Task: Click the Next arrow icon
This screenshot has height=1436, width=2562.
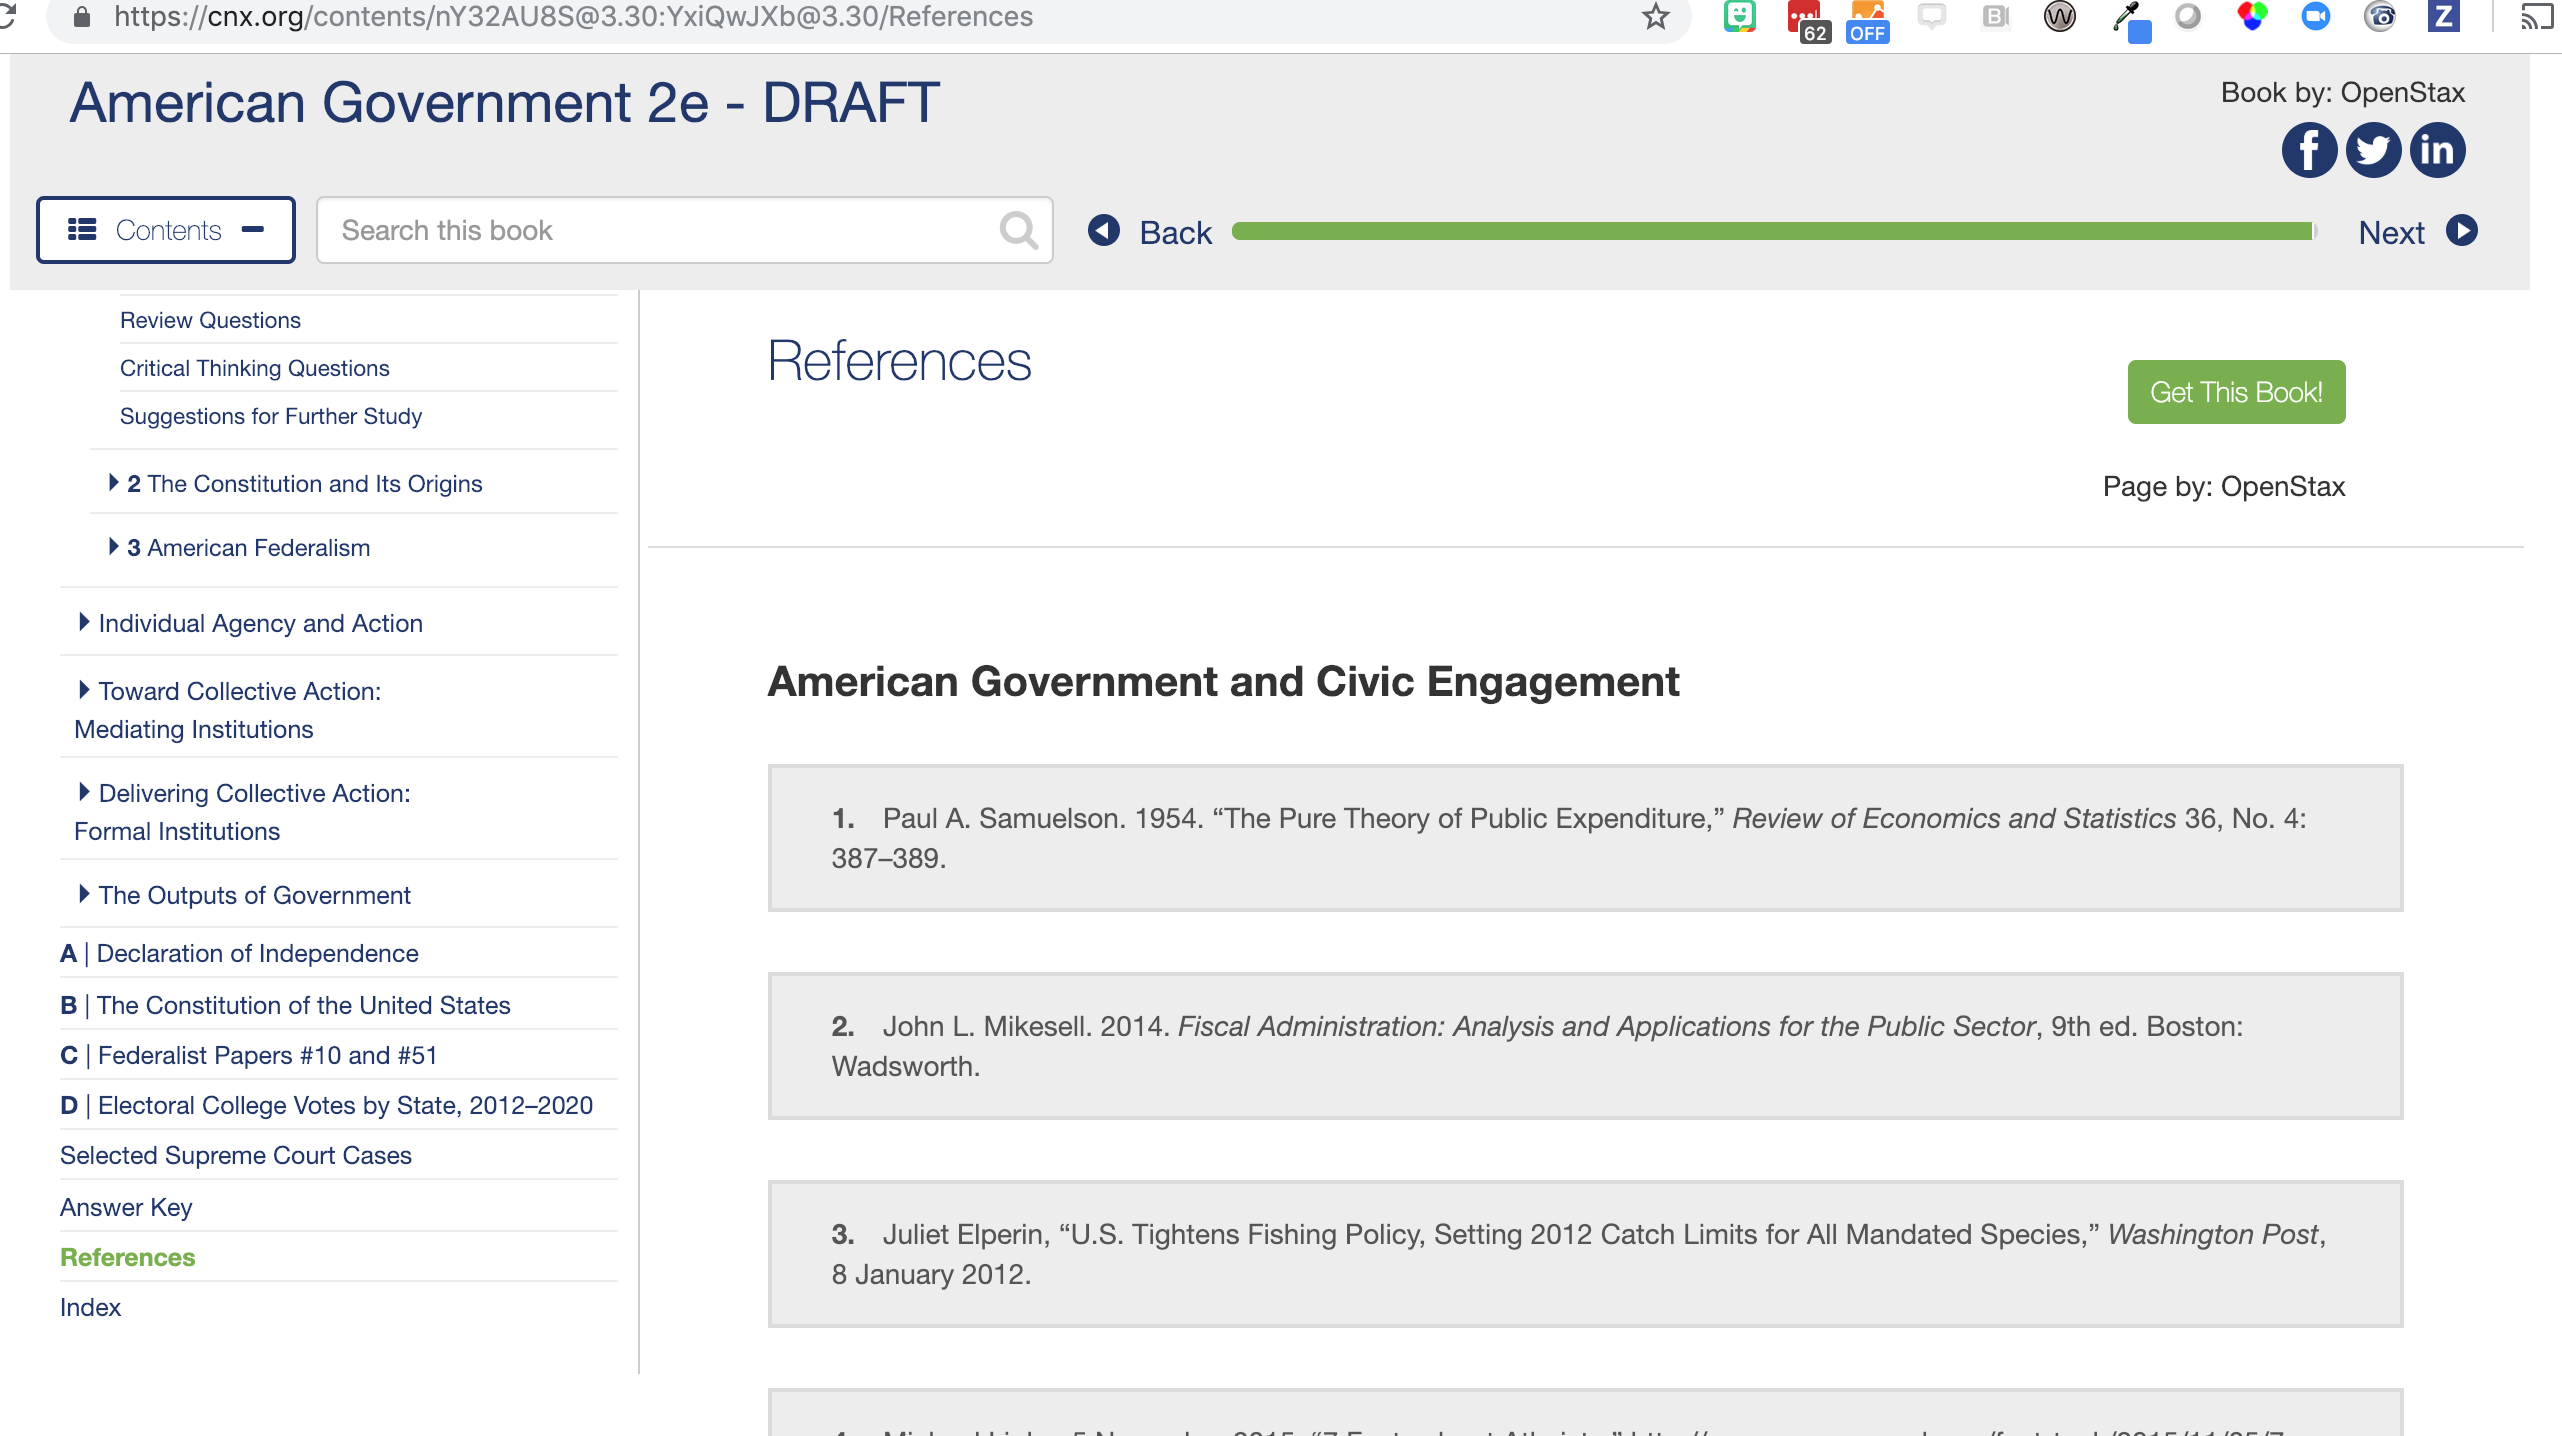Action: (x=2461, y=231)
